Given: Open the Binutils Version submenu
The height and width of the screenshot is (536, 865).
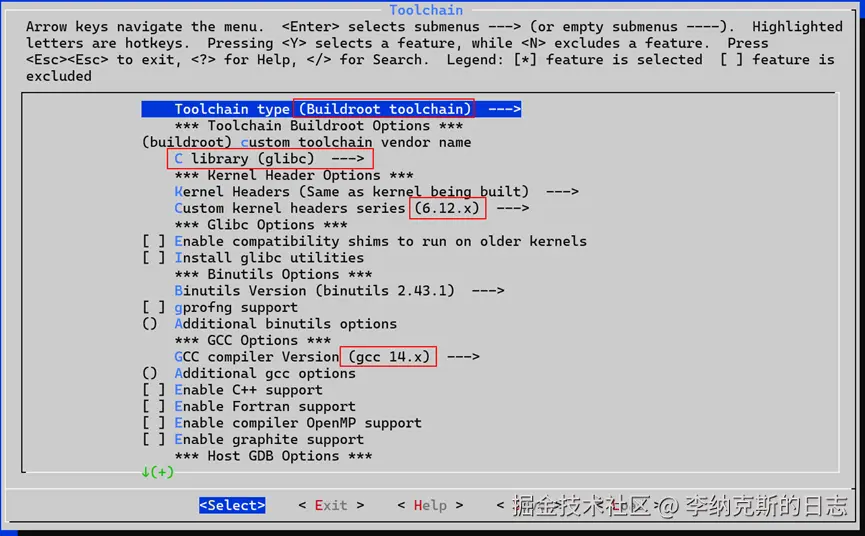Looking at the screenshot, I should 339,291.
